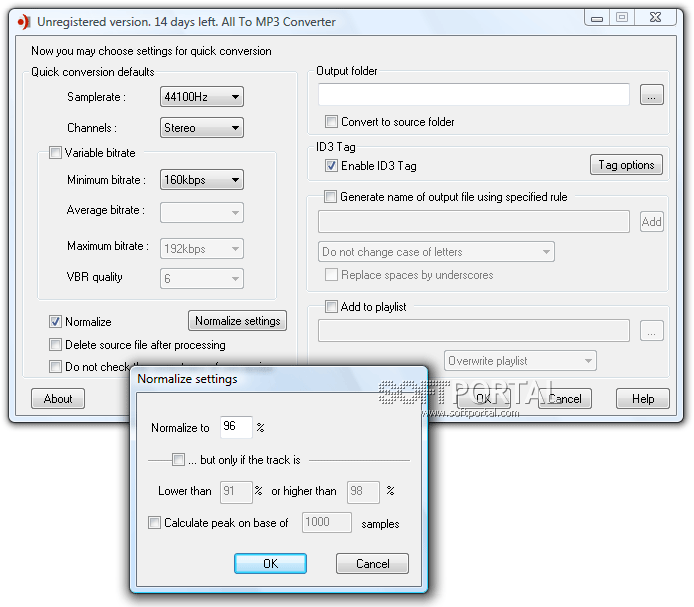Click the Tag options button
Image resolution: width=694 pixels, height=607 pixels.
pos(626,165)
